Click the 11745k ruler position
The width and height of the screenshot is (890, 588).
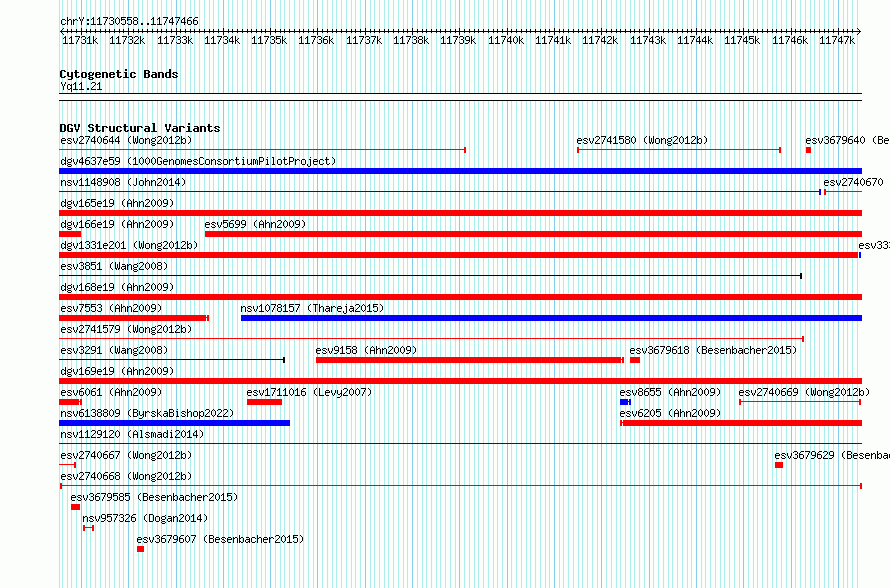tap(742, 40)
